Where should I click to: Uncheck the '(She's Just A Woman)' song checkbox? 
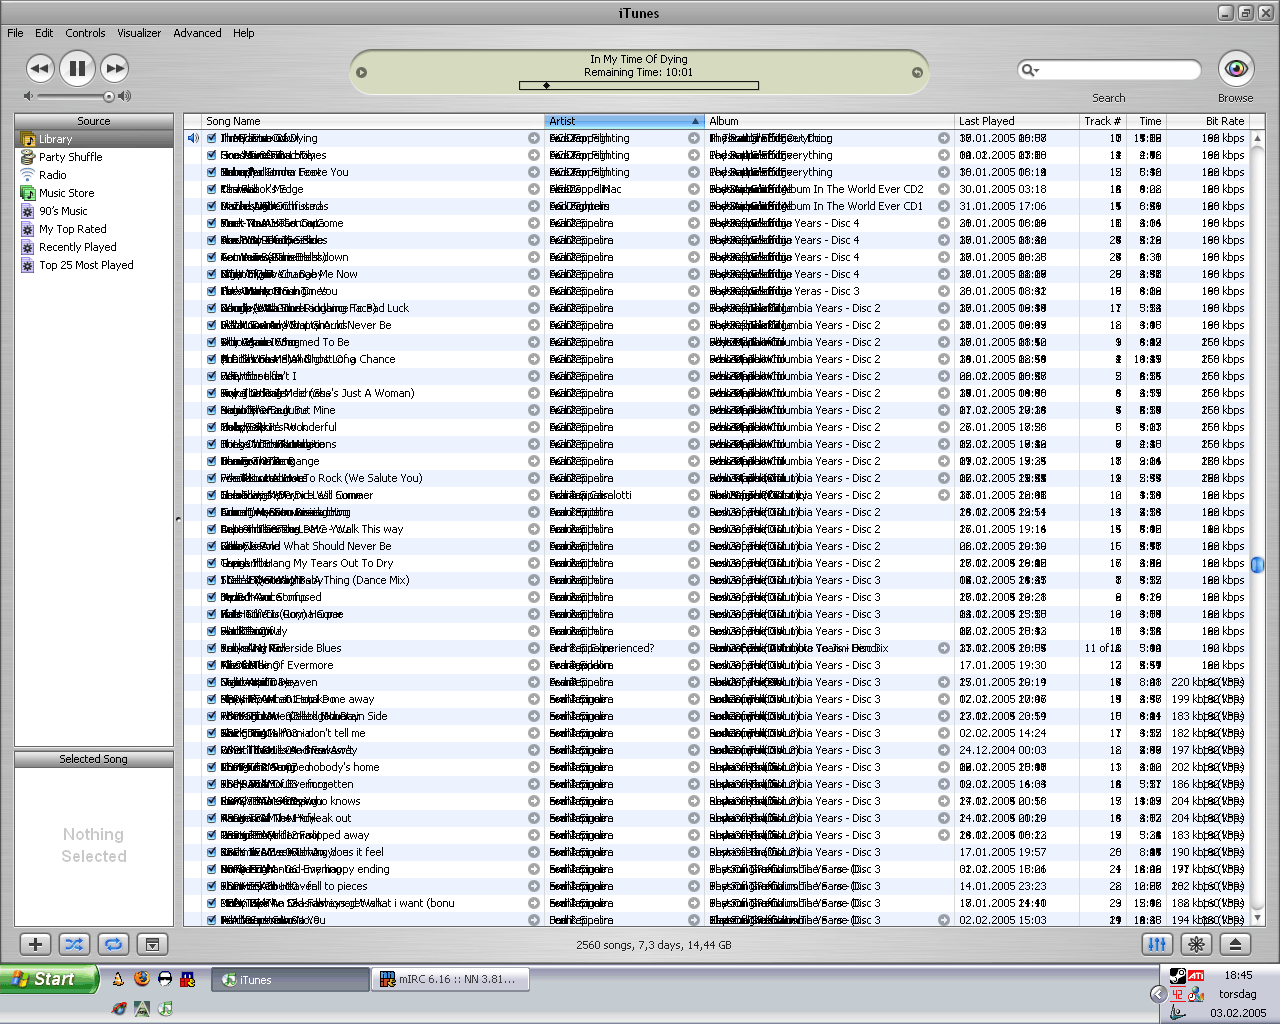[212, 393]
